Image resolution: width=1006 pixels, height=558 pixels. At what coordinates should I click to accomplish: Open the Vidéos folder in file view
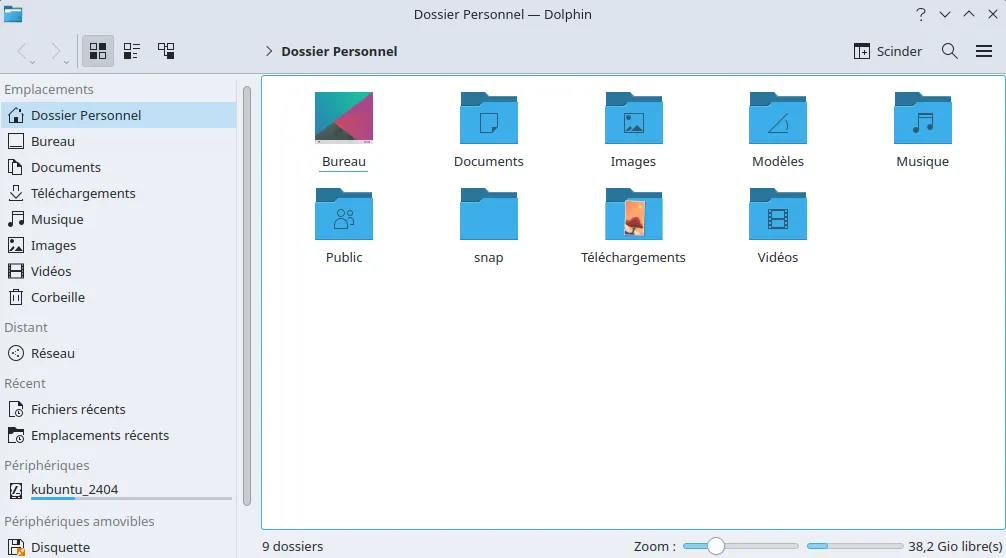pyautogui.click(x=778, y=215)
